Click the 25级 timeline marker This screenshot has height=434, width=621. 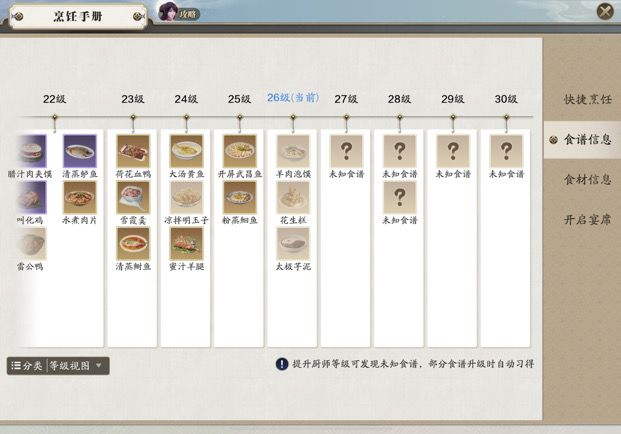pyautogui.click(x=240, y=118)
